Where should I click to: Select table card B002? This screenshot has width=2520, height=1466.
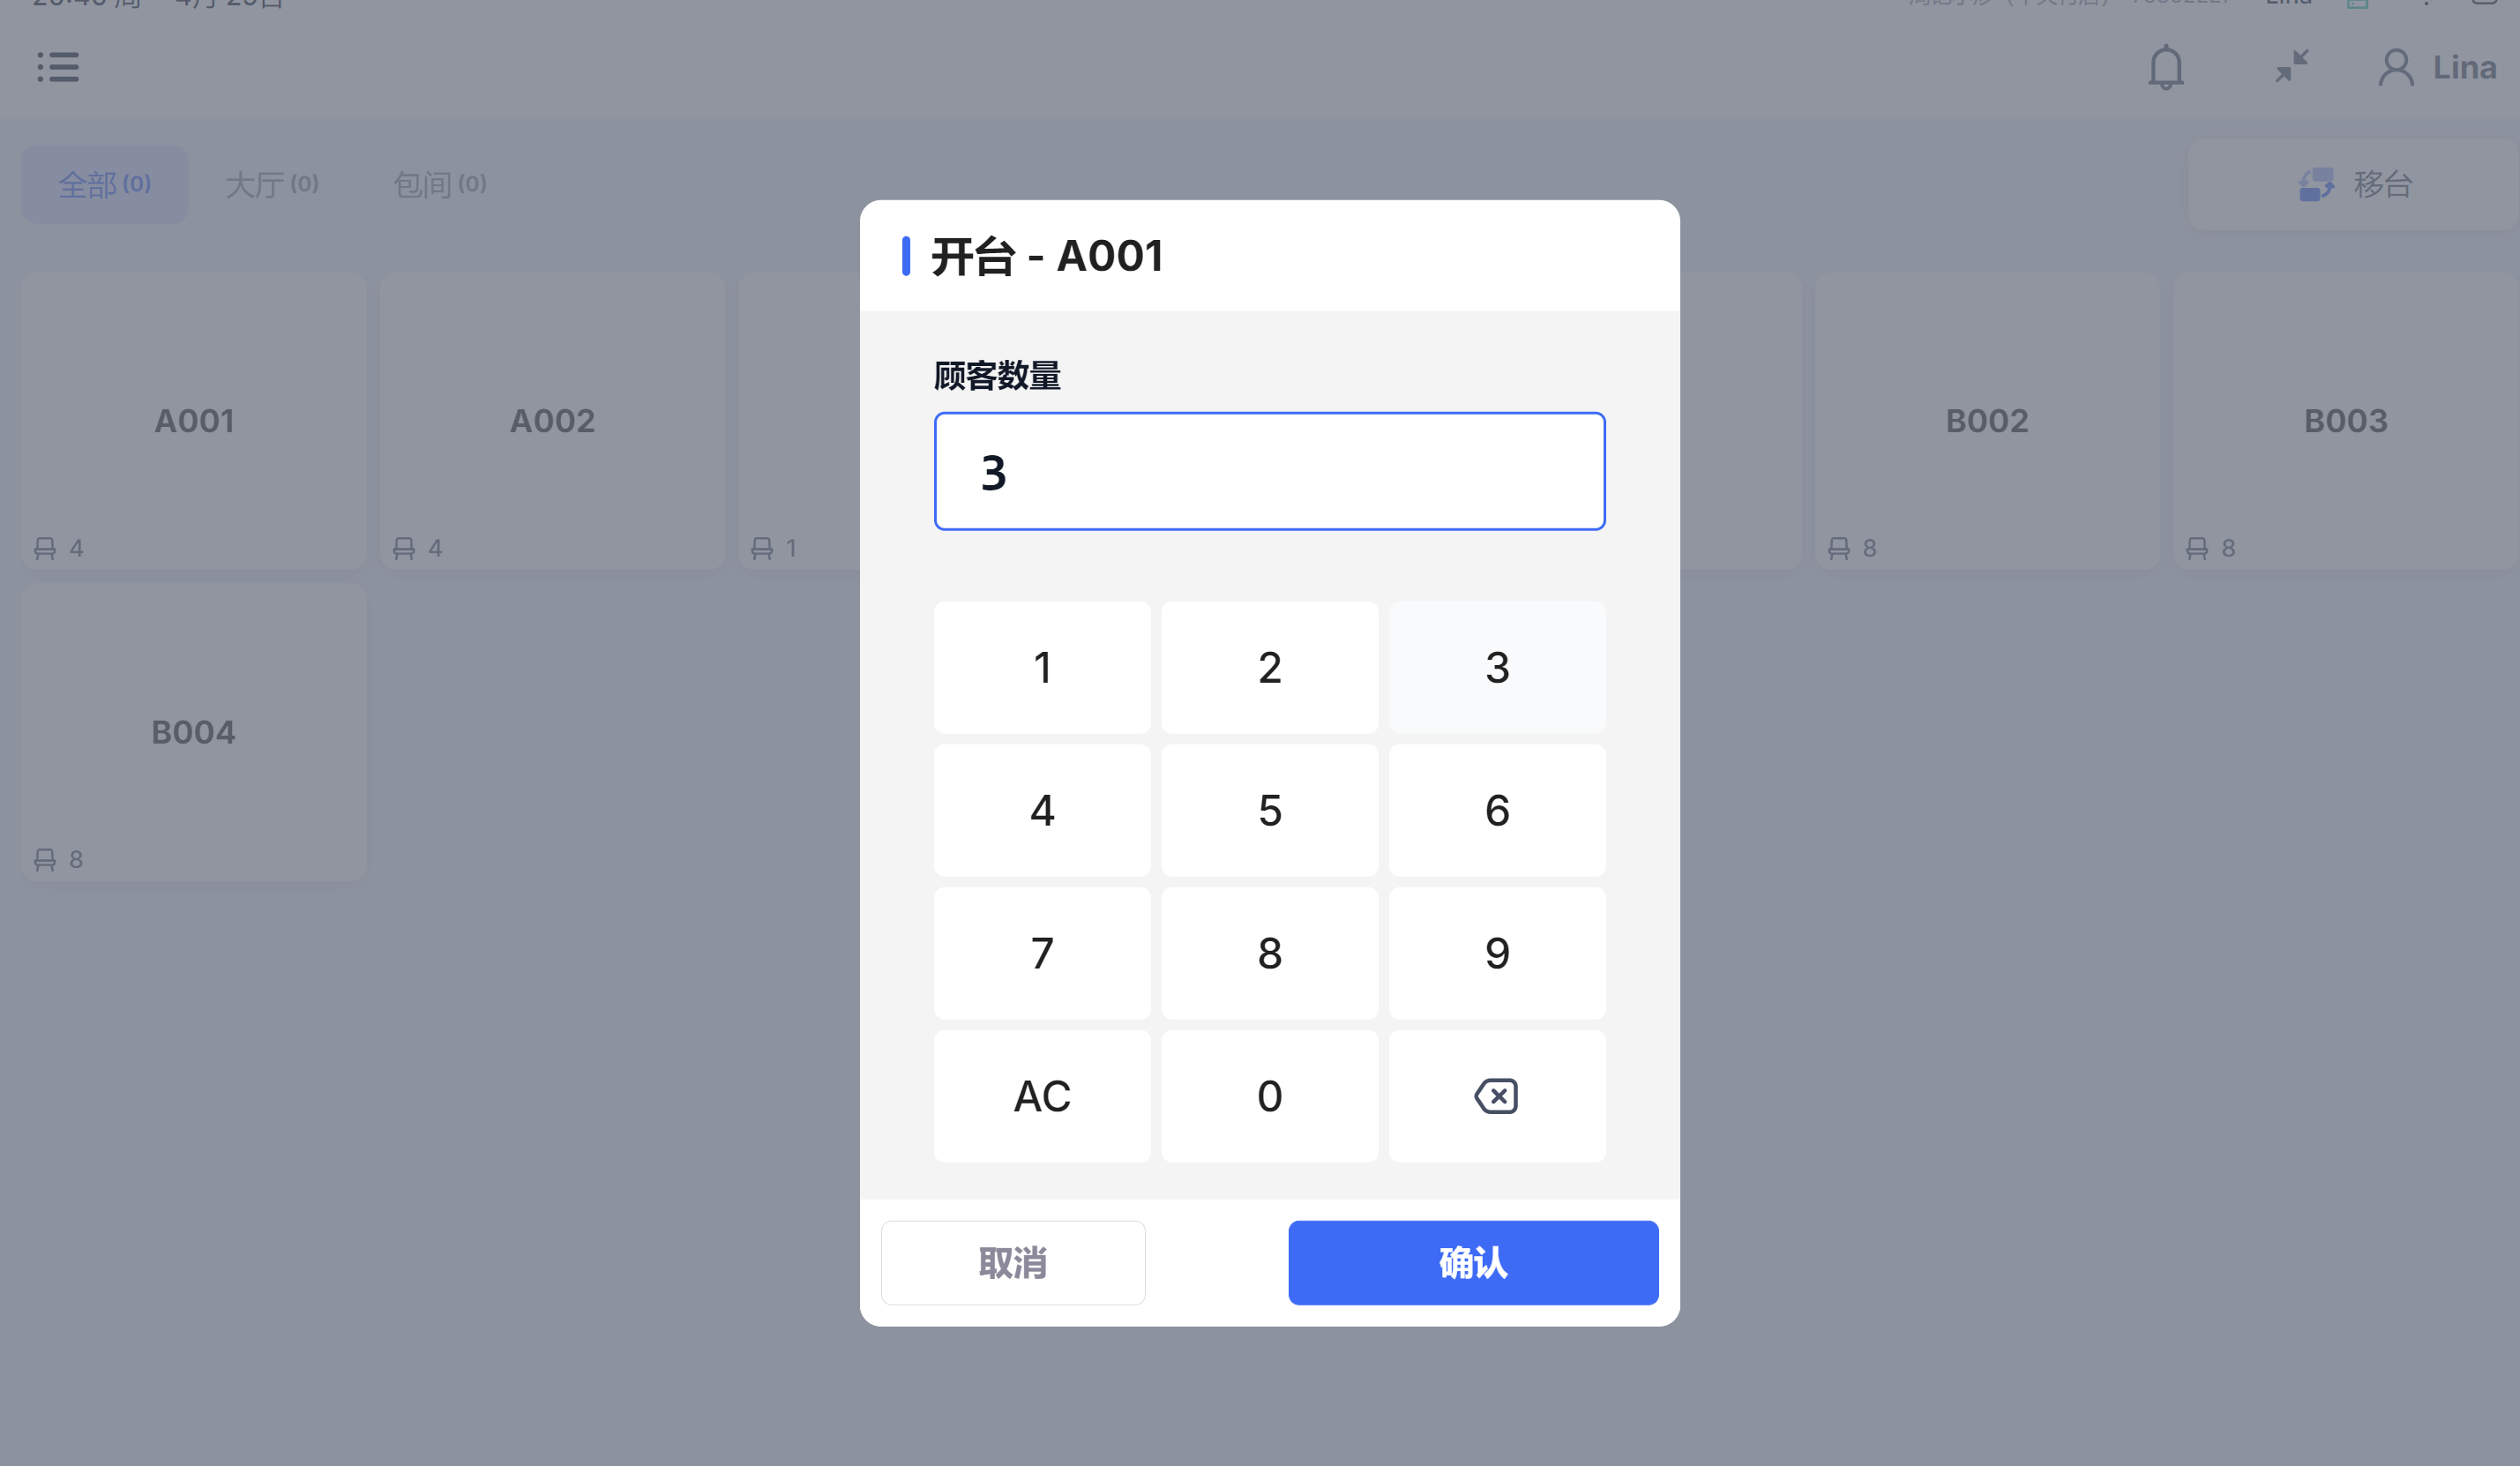click(x=1987, y=421)
